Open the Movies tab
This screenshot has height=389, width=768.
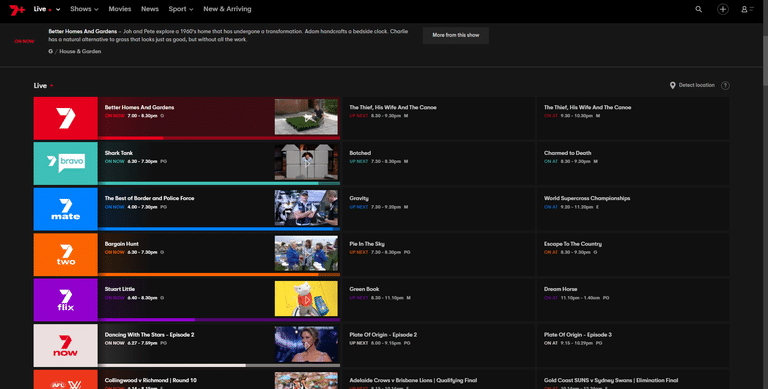[x=120, y=9]
